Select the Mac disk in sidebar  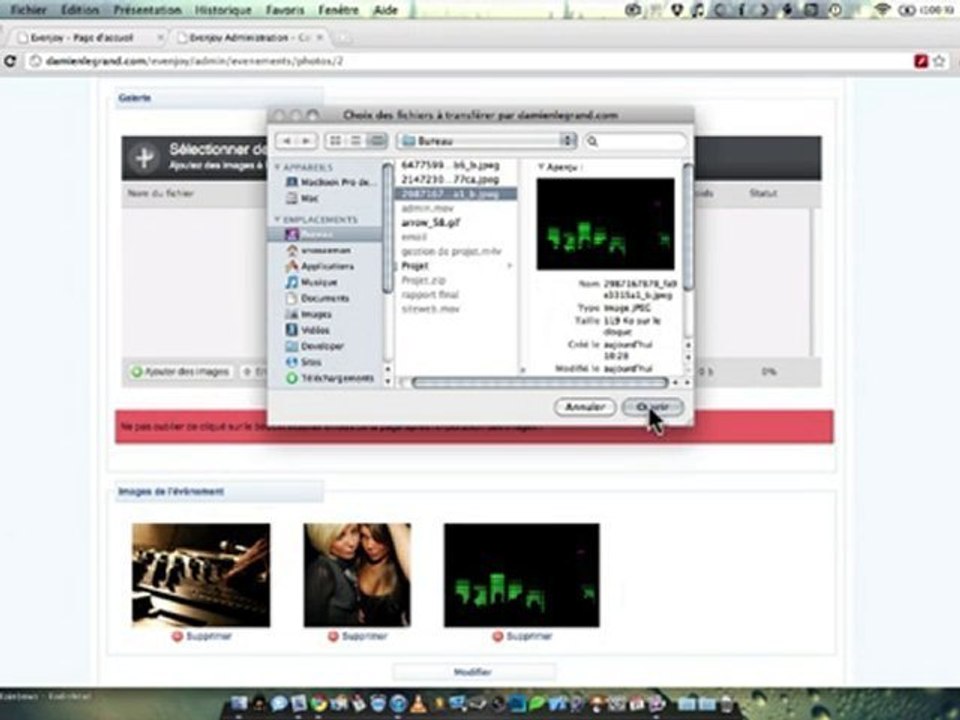(x=303, y=198)
